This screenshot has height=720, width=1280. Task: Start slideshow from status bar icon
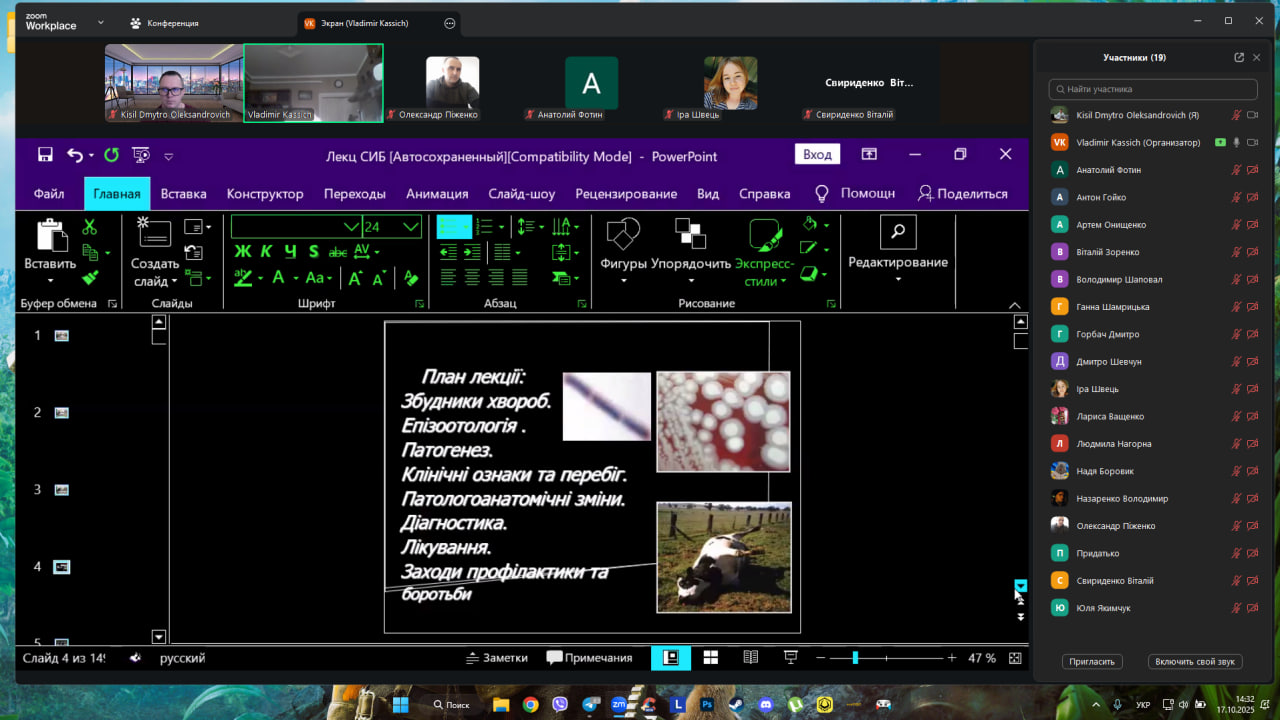[791, 658]
